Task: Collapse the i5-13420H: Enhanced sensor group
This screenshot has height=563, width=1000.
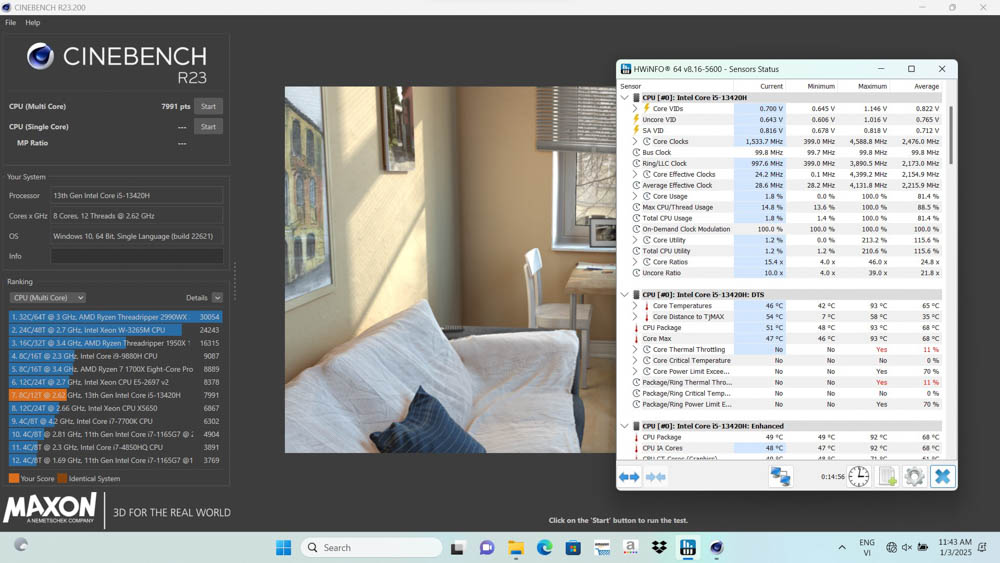Action: tap(624, 426)
